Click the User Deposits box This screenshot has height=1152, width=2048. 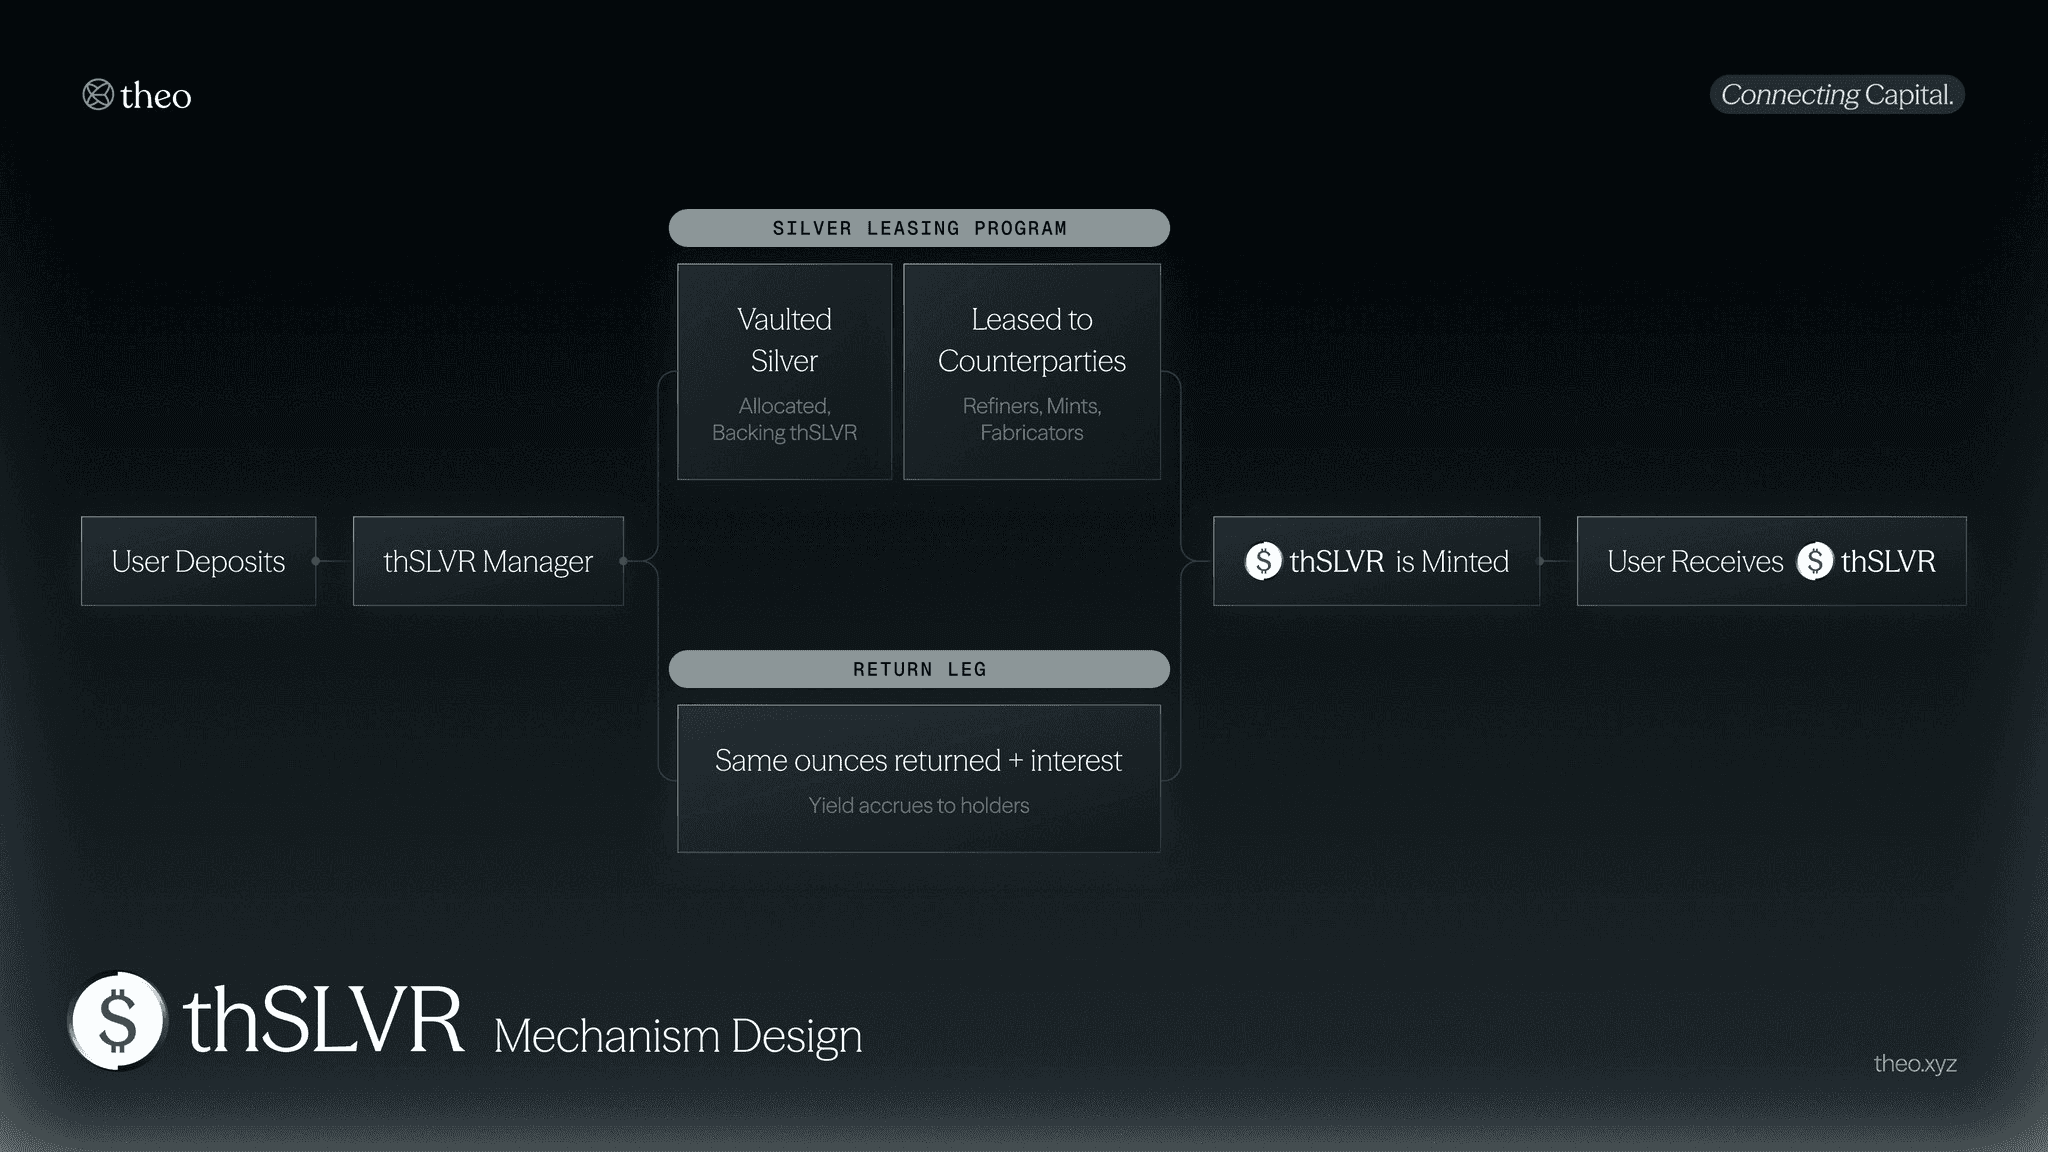click(x=198, y=561)
